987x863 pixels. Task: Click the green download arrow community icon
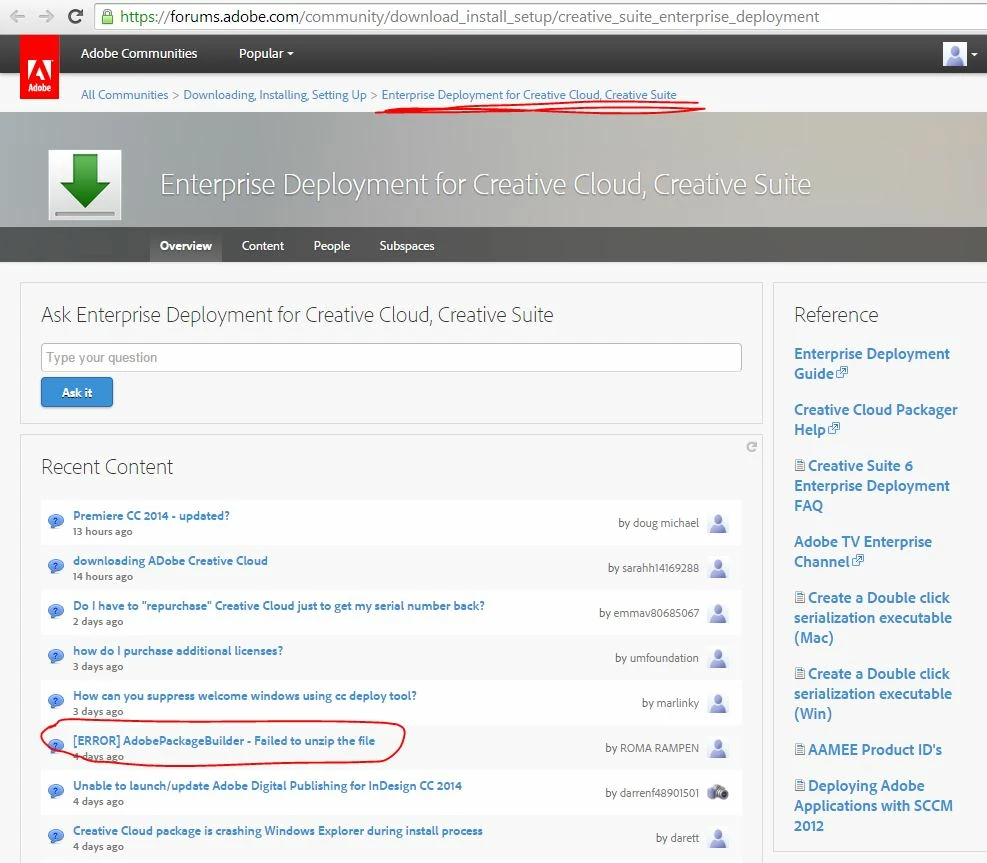(85, 185)
